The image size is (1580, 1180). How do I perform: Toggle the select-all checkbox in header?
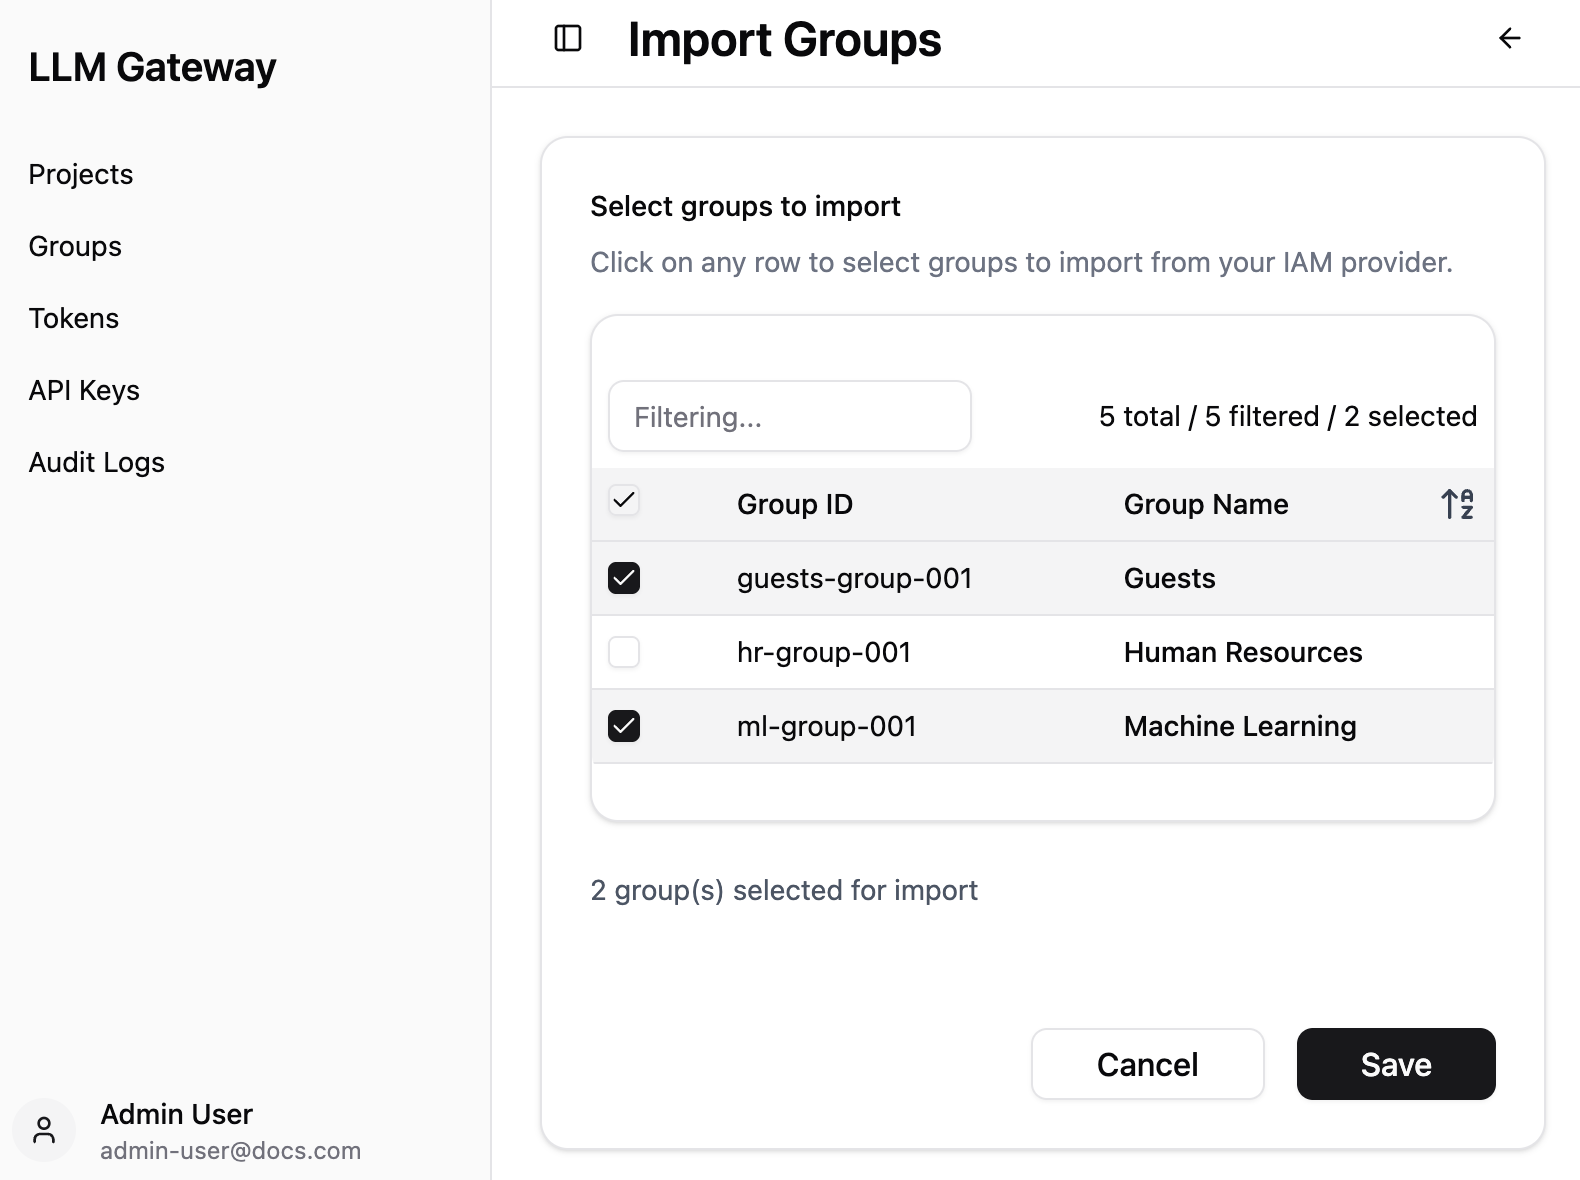(624, 500)
